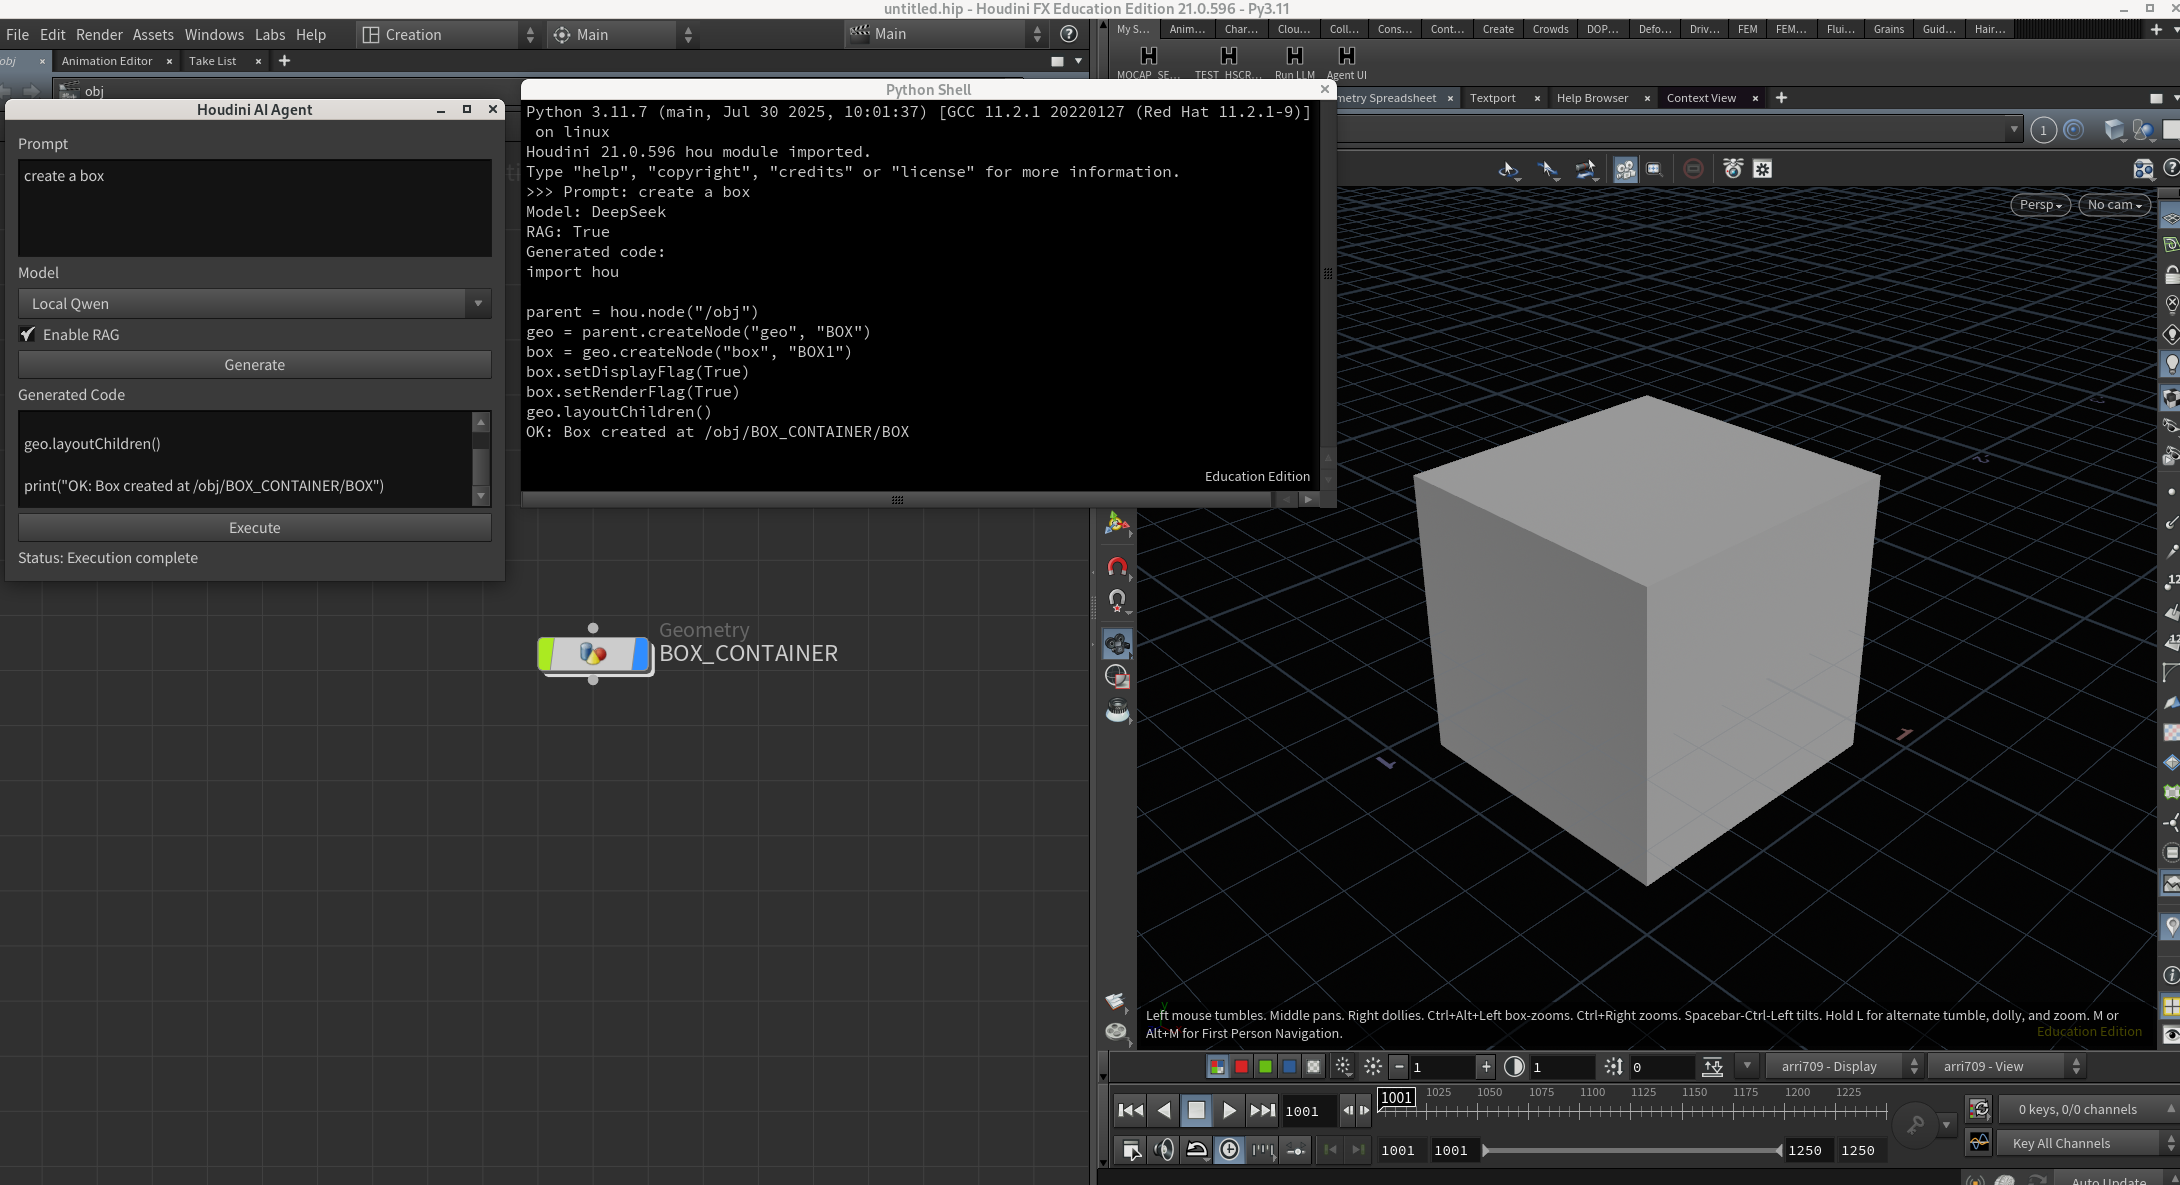Open the Crowds shelf tab
Image resolution: width=2180 pixels, height=1185 pixels.
point(1550,29)
